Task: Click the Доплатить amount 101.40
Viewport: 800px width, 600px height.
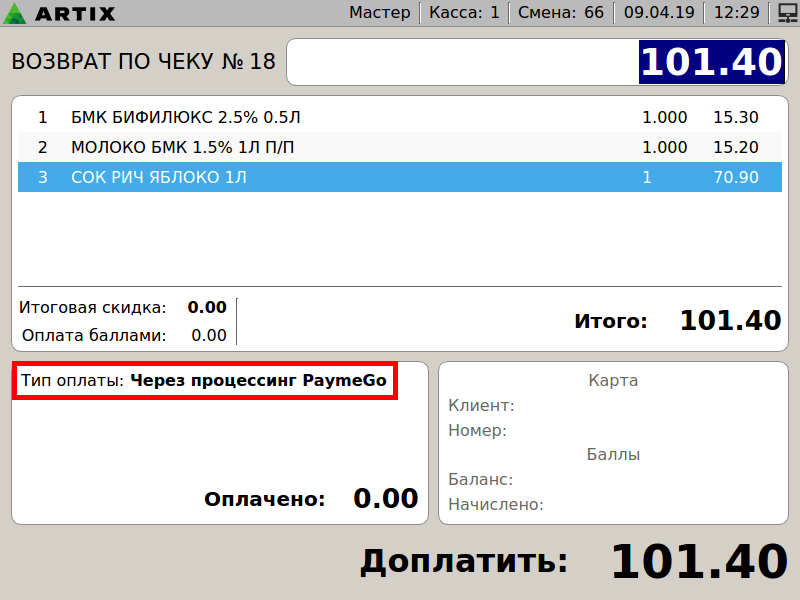Action: click(698, 561)
